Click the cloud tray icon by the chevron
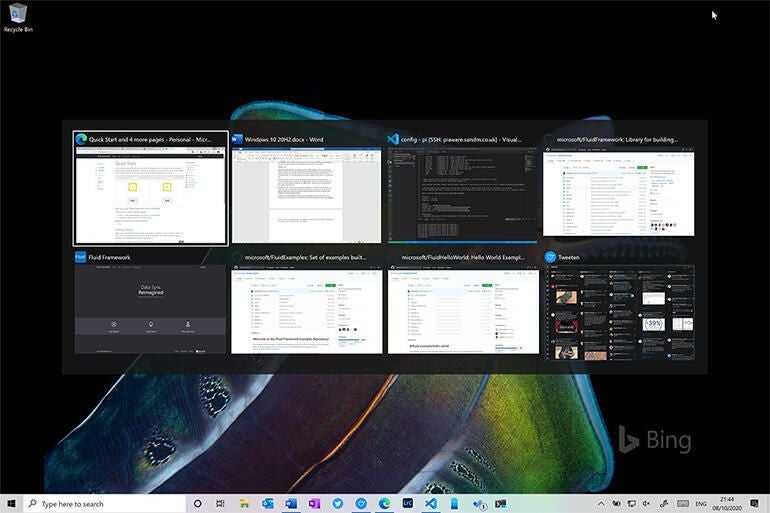Screen dimensions: 770x513 [616, 504]
